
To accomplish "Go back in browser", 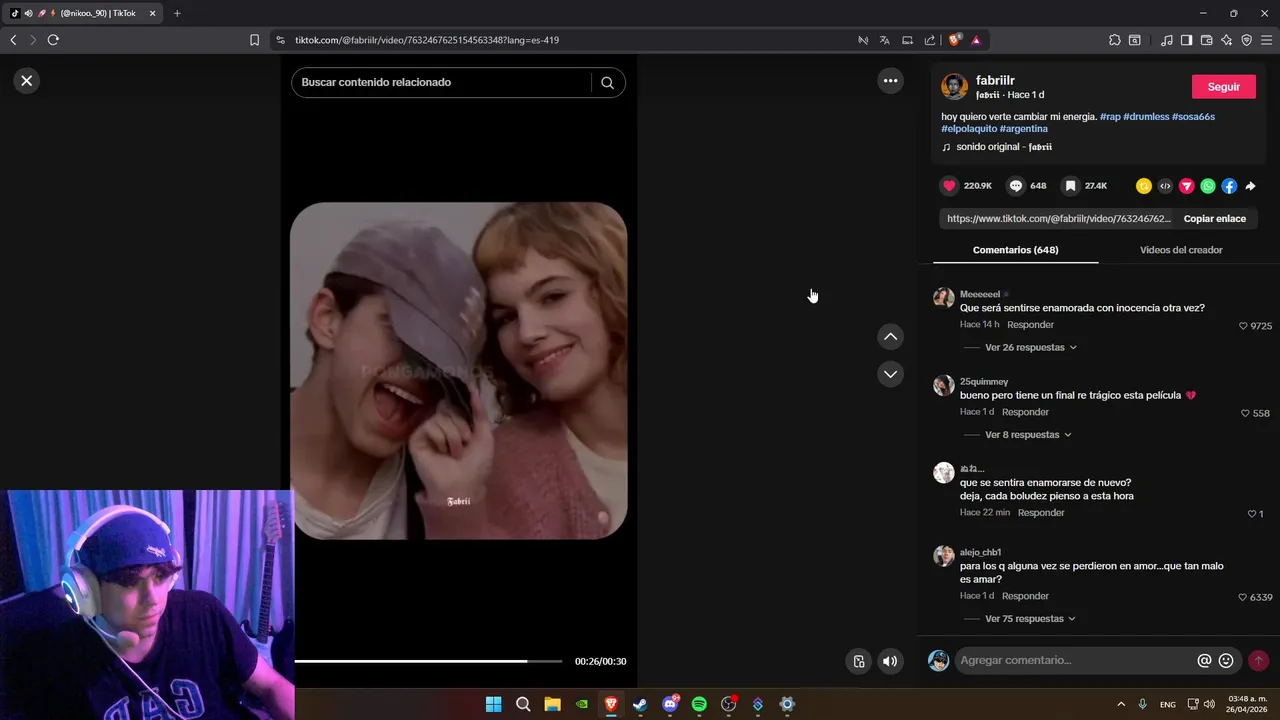I will [13, 40].
